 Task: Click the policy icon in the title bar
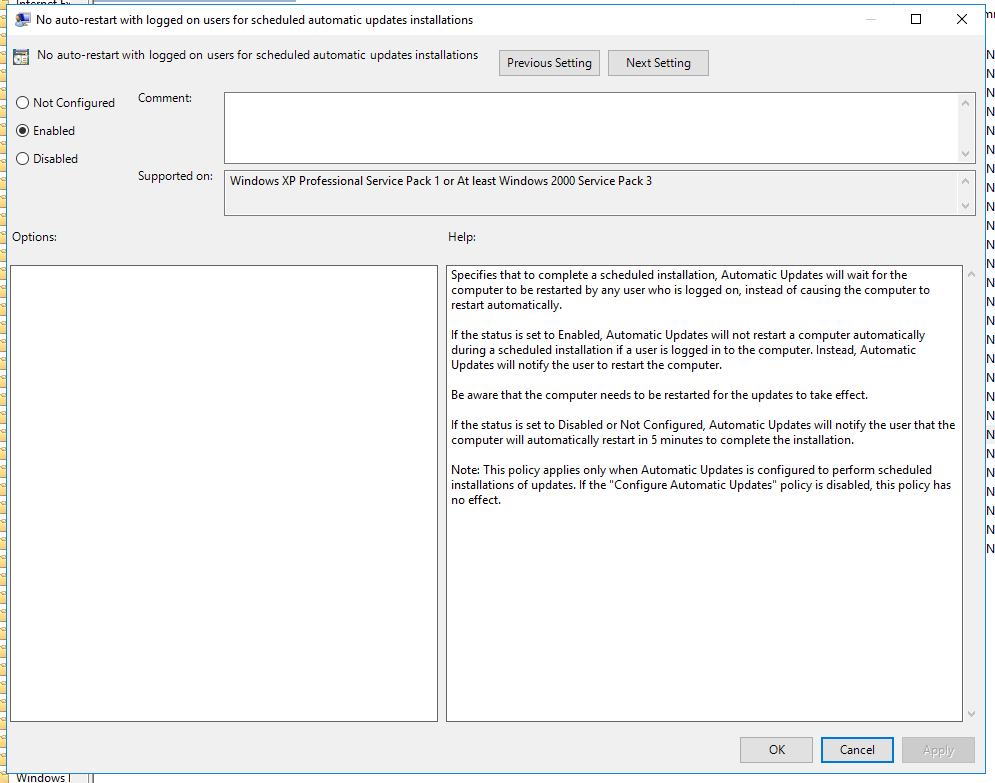click(x=21, y=19)
